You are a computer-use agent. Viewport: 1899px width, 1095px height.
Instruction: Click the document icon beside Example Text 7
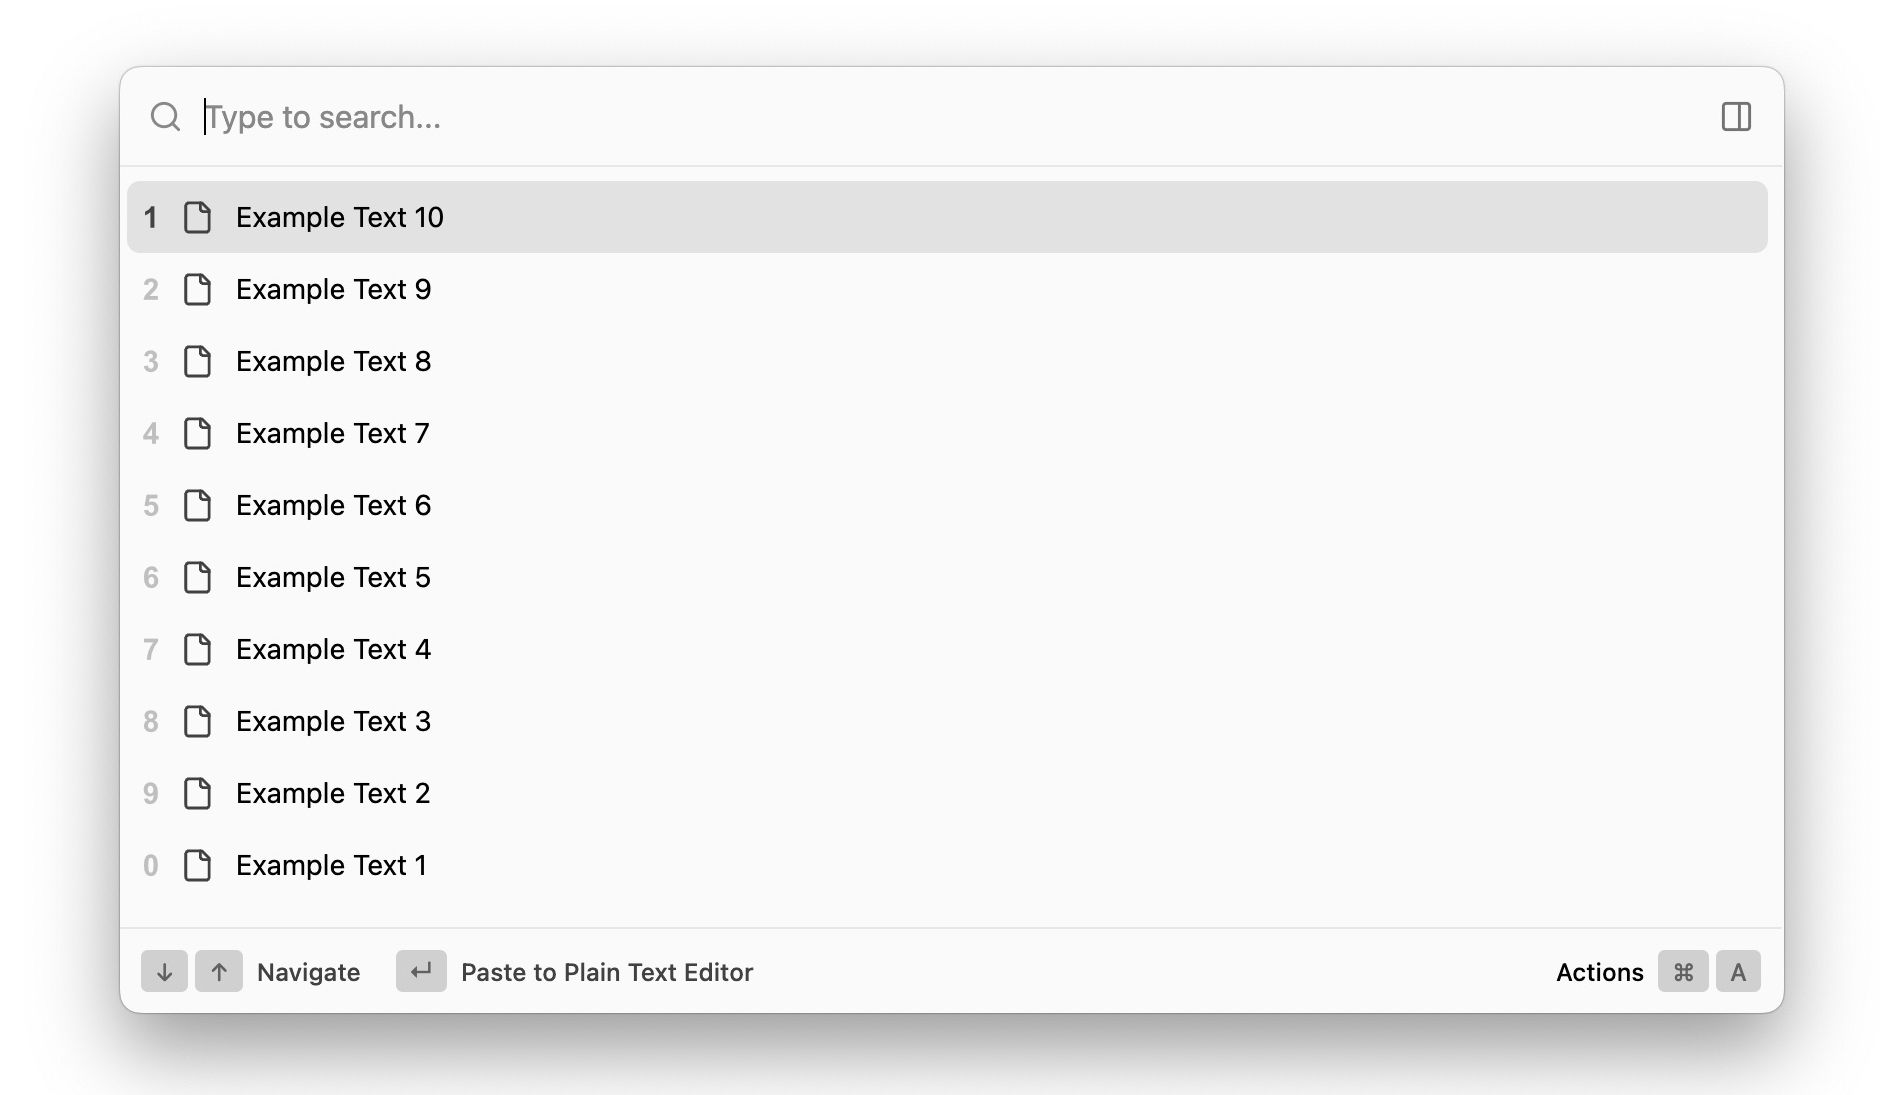198,433
